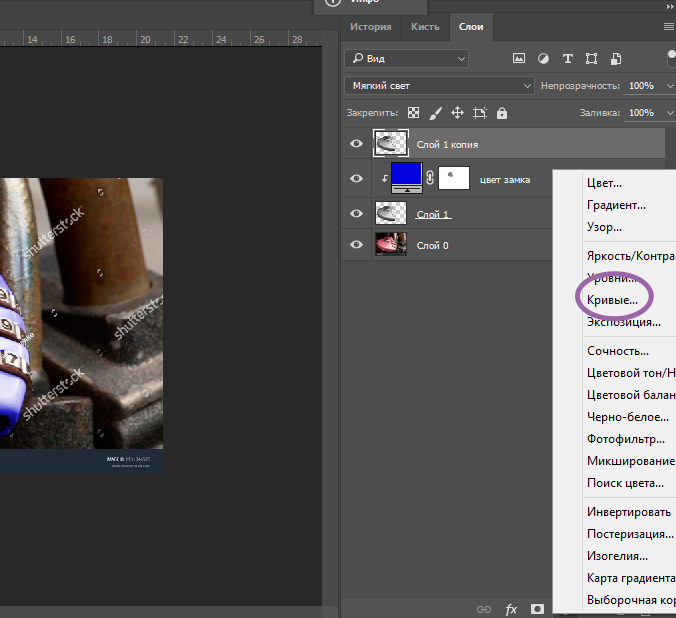This screenshot has height=618, width=676.
Task: Select the Слой 1 layer thumbnail
Action: tap(391, 213)
